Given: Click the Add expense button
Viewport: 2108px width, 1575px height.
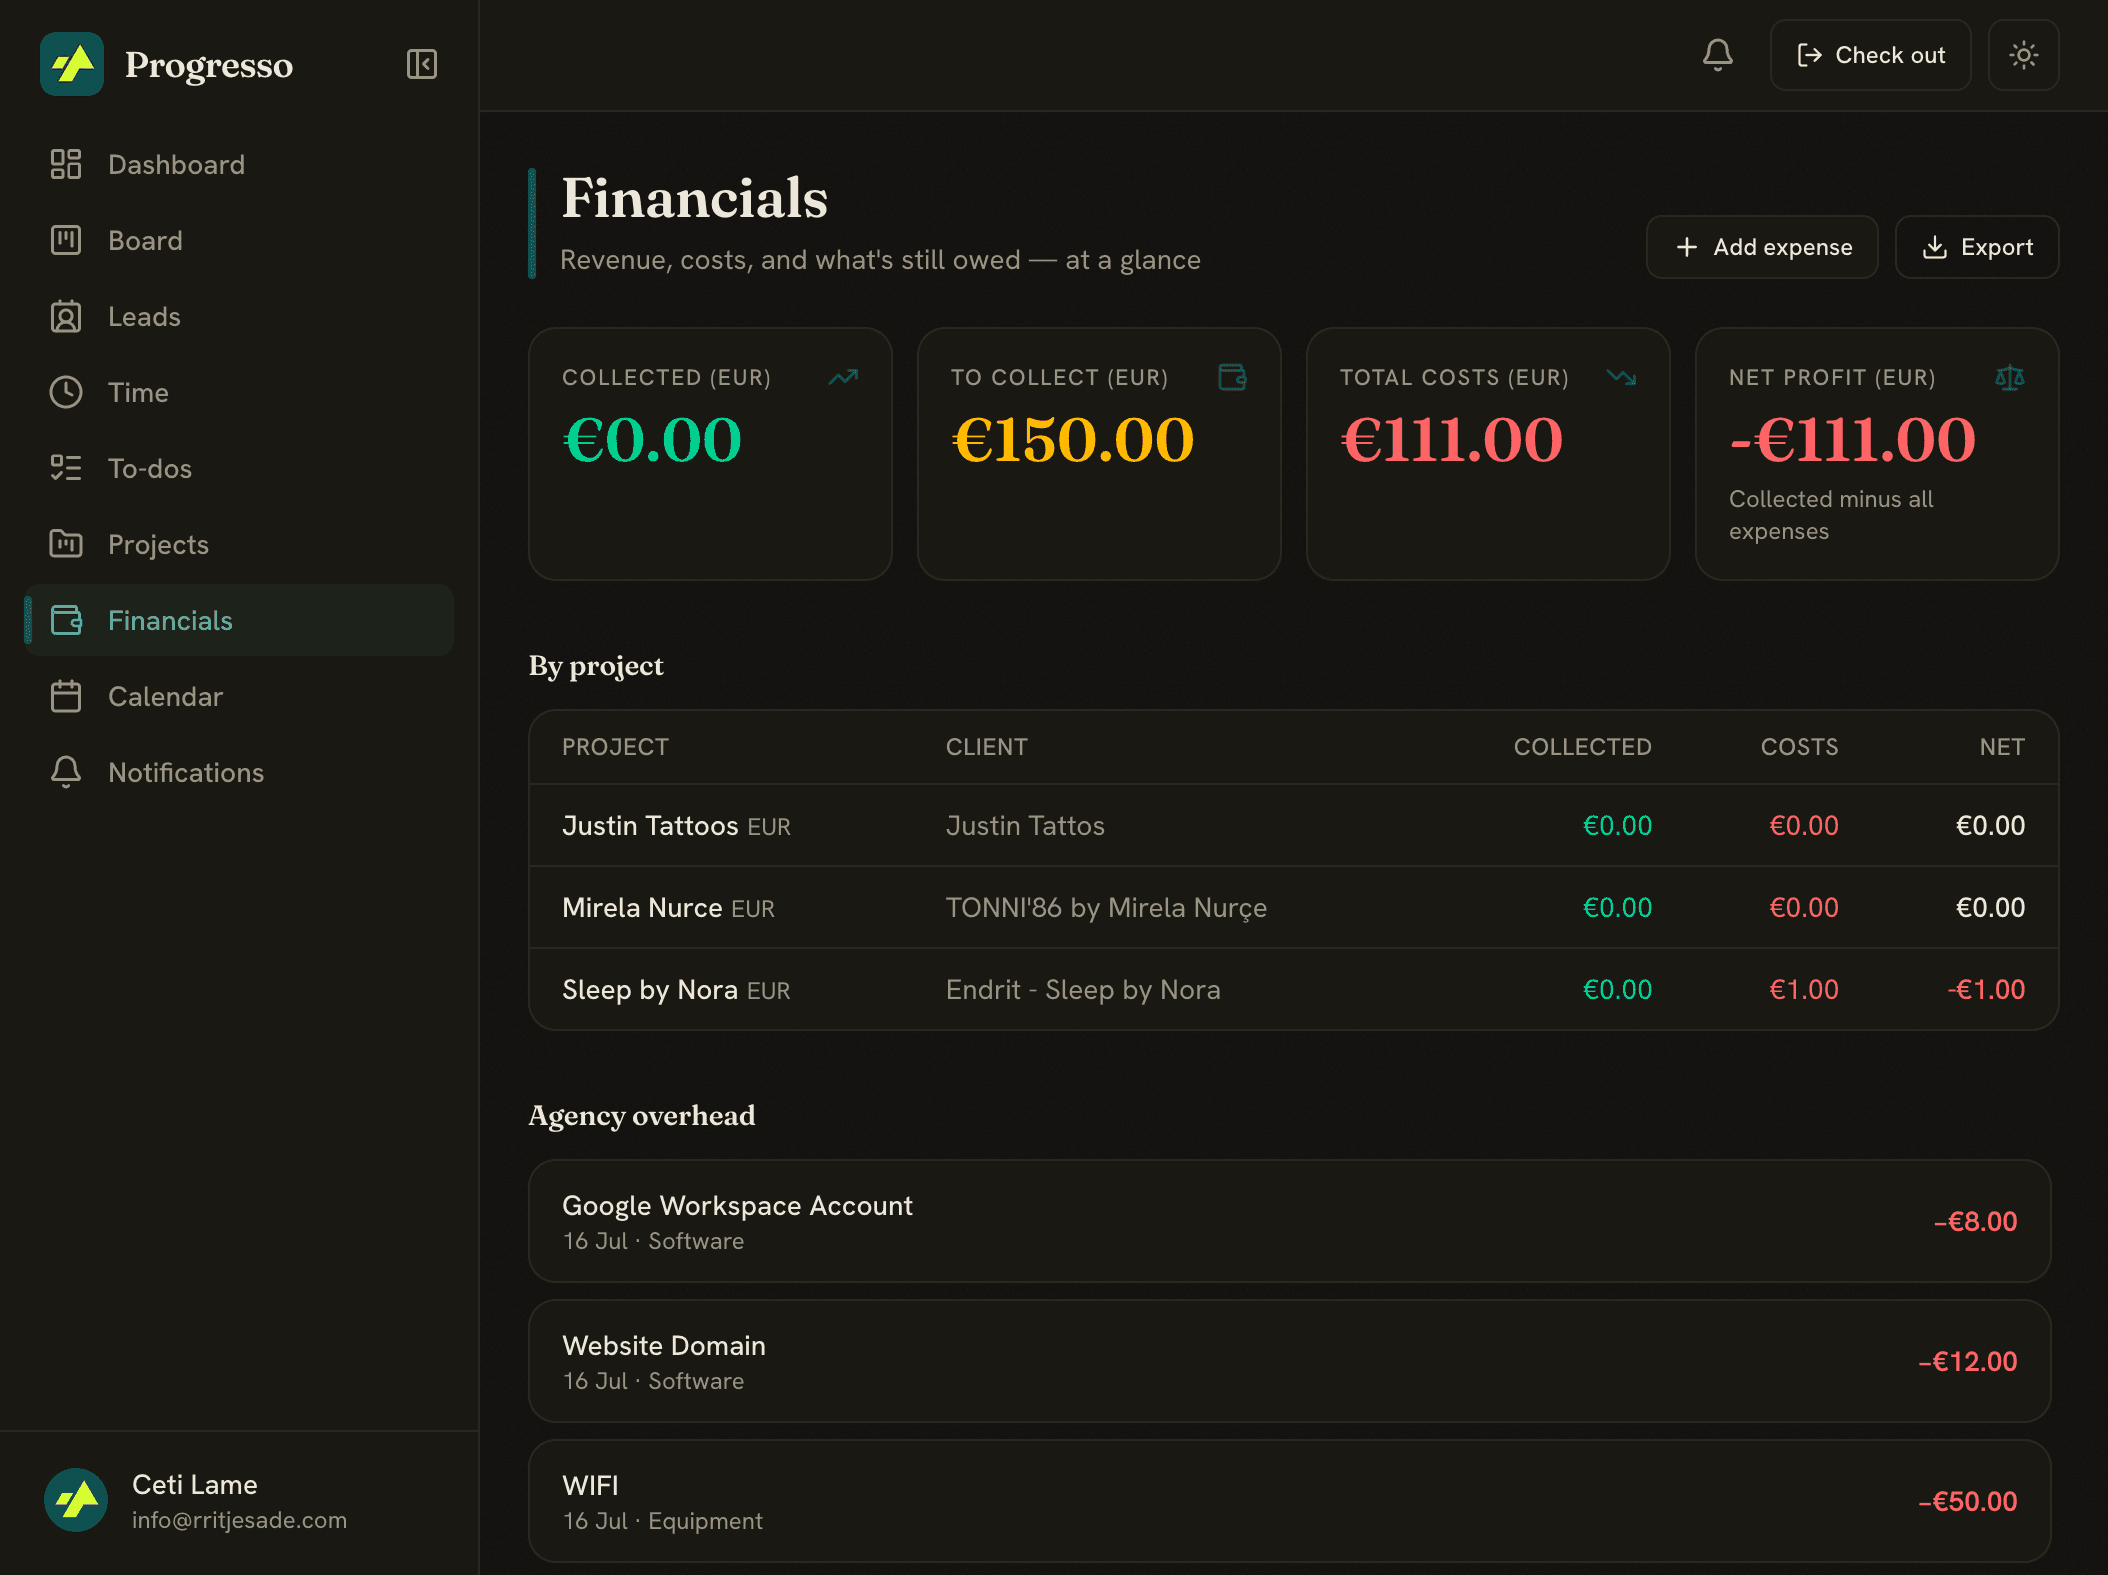Looking at the screenshot, I should coord(1762,247).
